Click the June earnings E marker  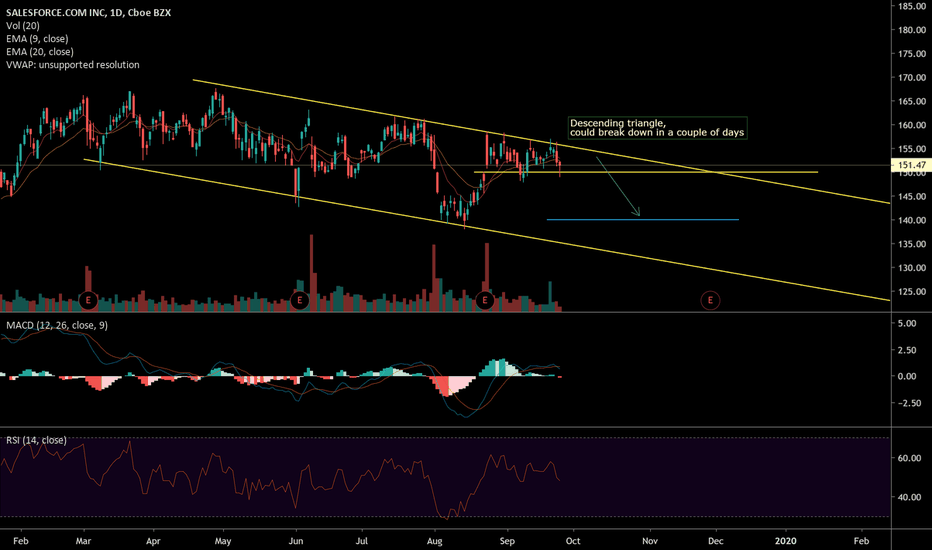click(300, 300)
